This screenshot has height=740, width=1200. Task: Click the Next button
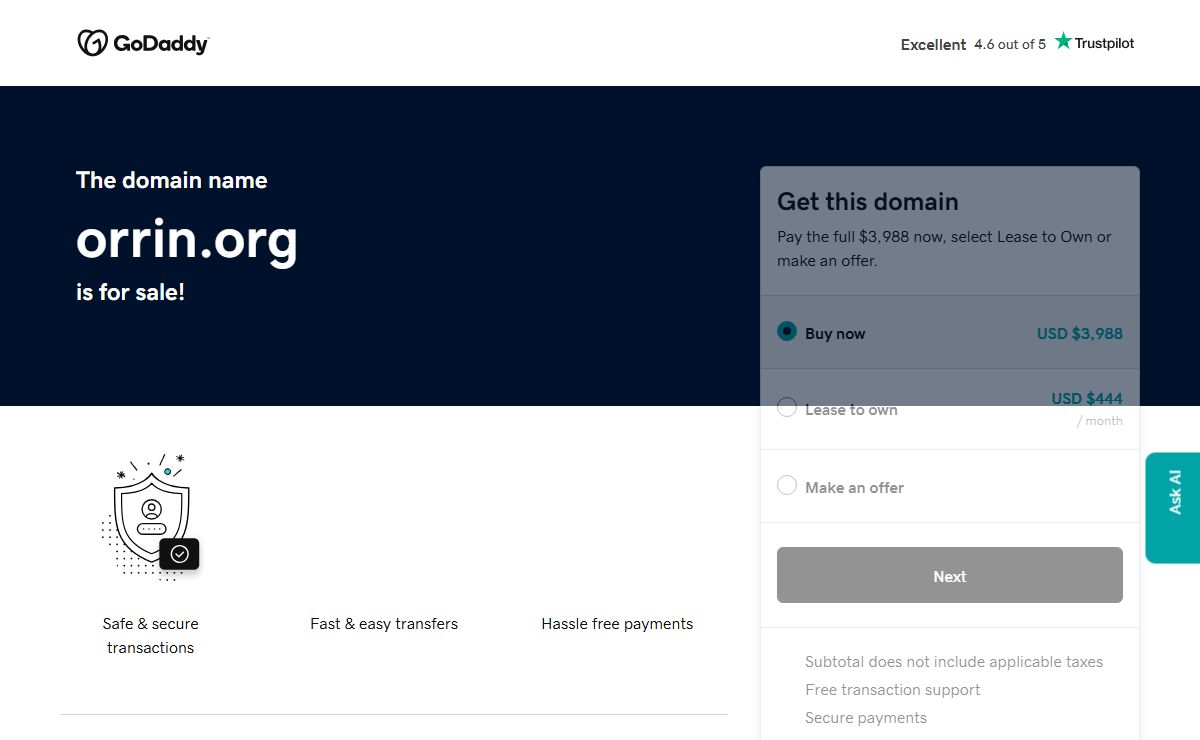950,575
